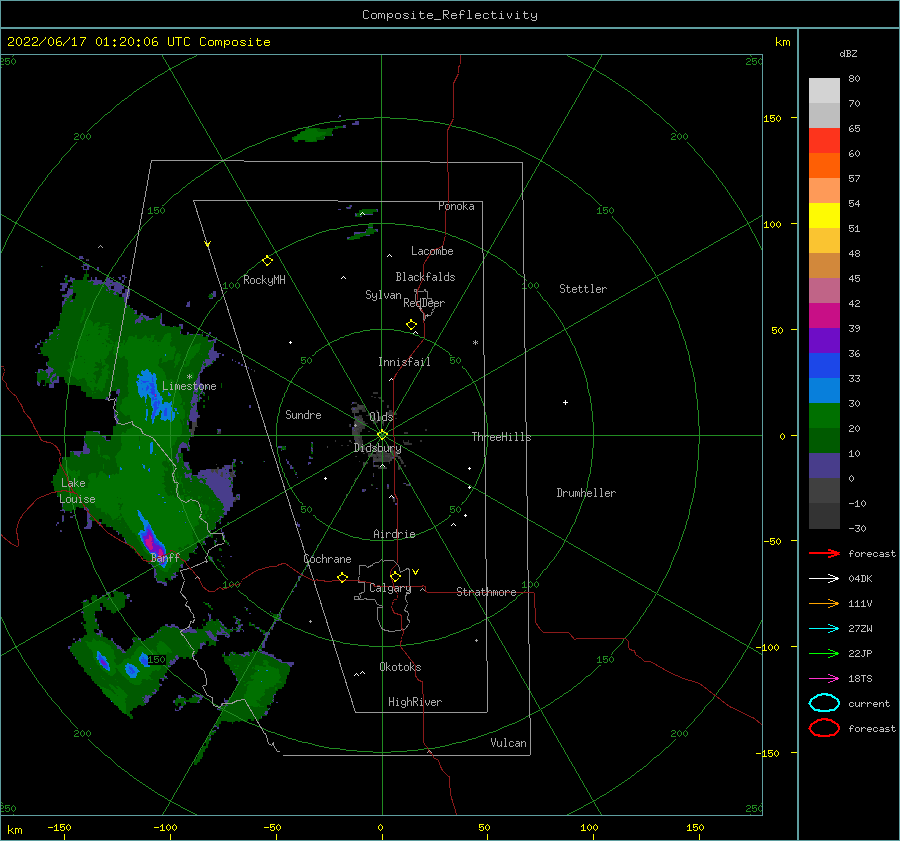Click the Airdrie label
Viewport: 900px width, 841px height.
coord(394,534)
